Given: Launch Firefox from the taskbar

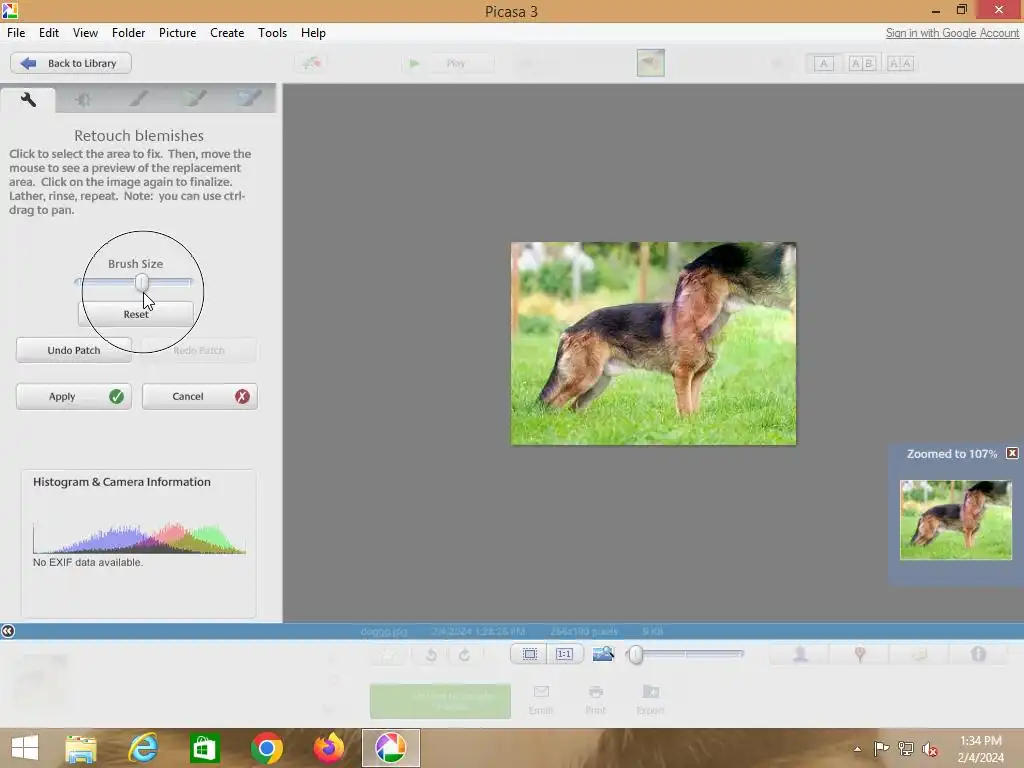Looking at the screenshot, I should 329,748.
